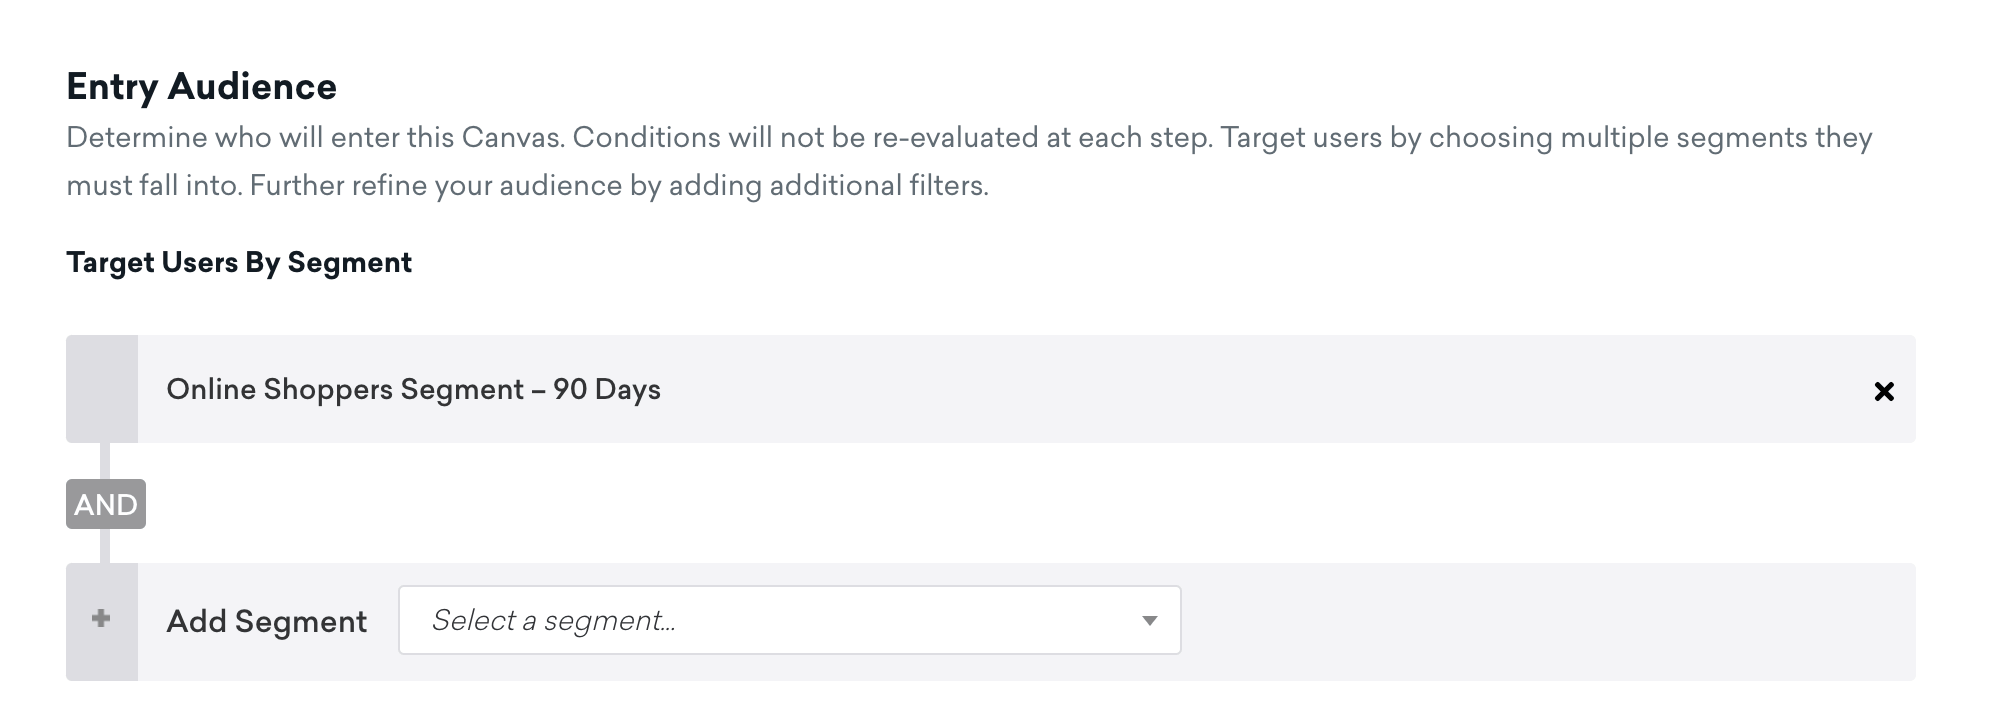Click the Add Segment label

coord(266,621)
